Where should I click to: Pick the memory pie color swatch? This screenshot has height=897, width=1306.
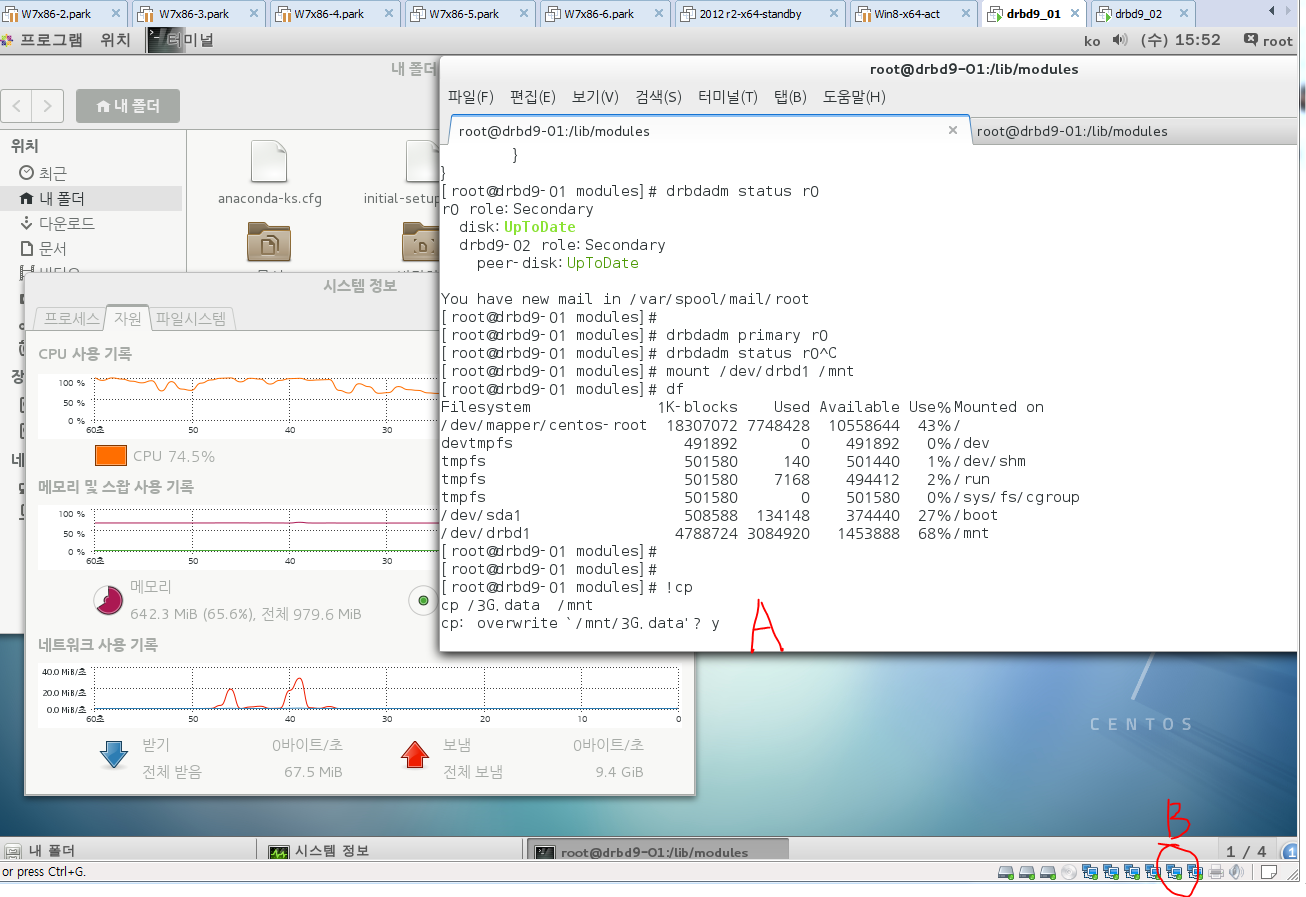[108, 600]
